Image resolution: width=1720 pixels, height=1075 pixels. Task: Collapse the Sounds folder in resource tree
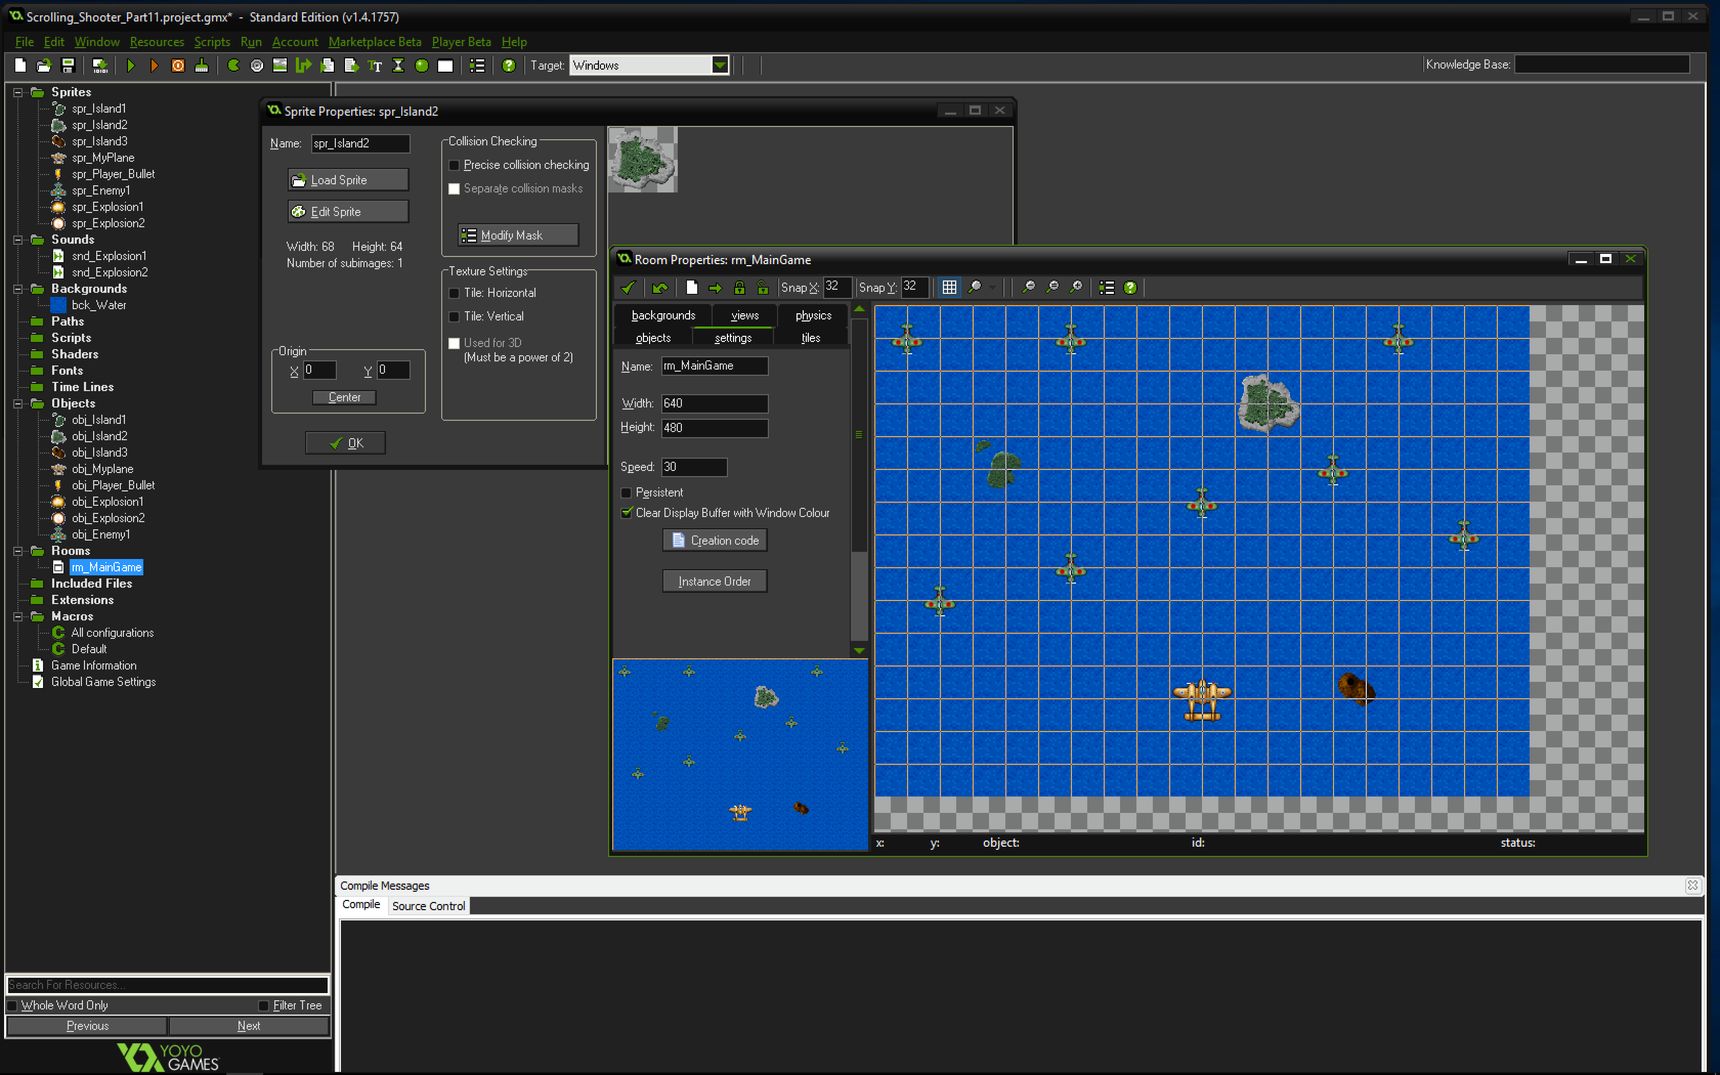point(18,240)
